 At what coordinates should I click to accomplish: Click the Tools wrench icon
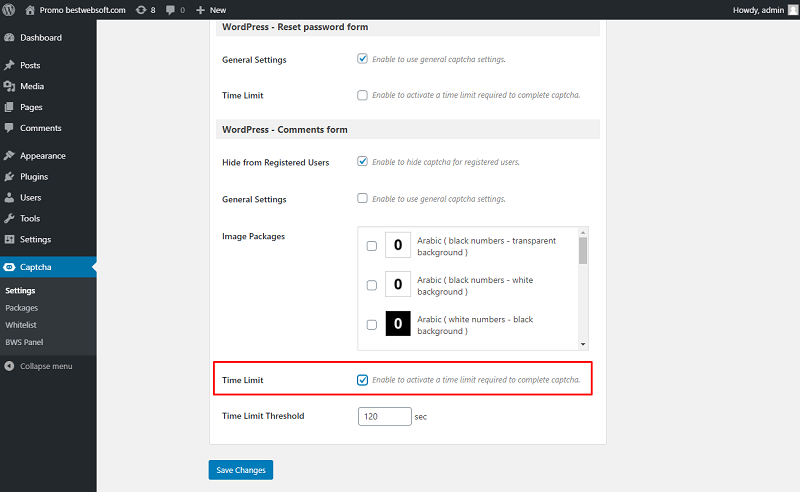coord(9,218)
